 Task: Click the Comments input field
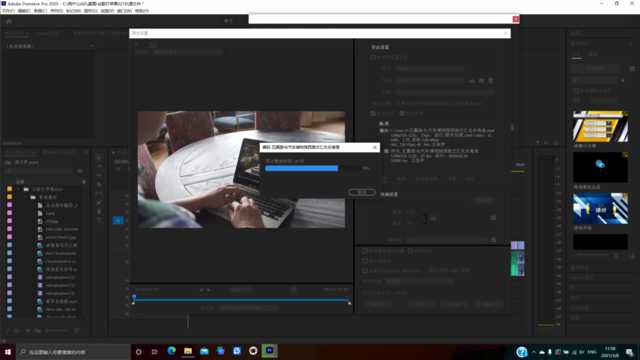[444, 93]
